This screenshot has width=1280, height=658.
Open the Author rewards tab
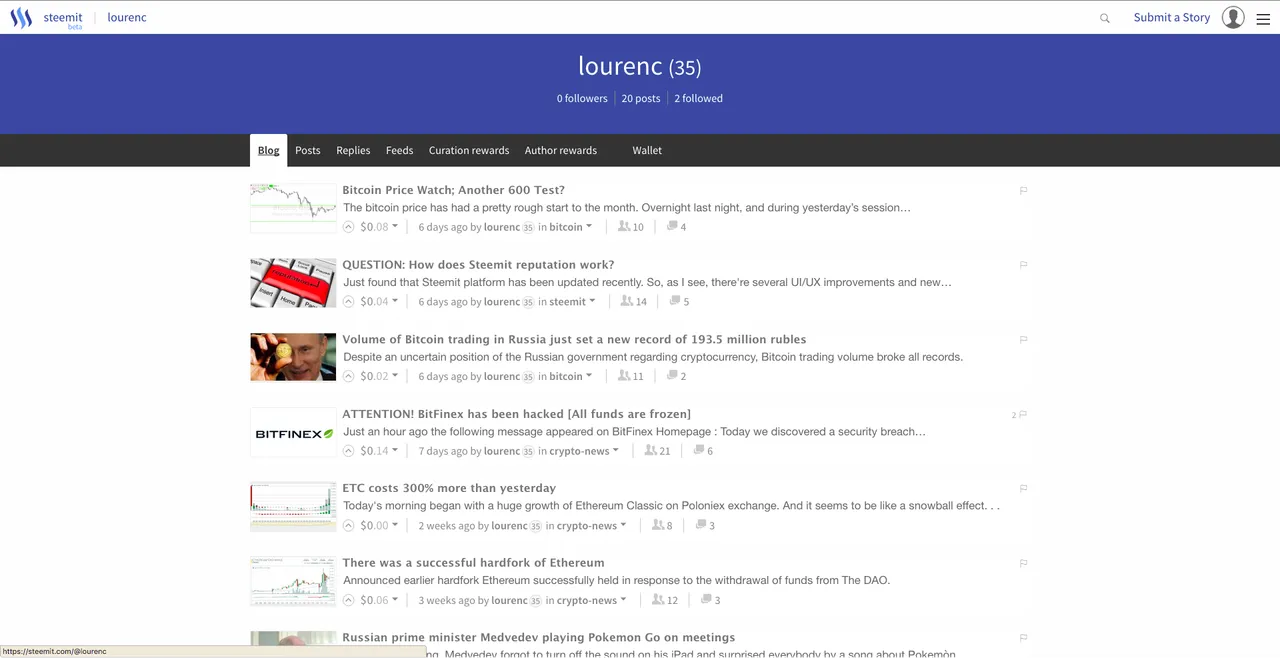tap(561, 150)
